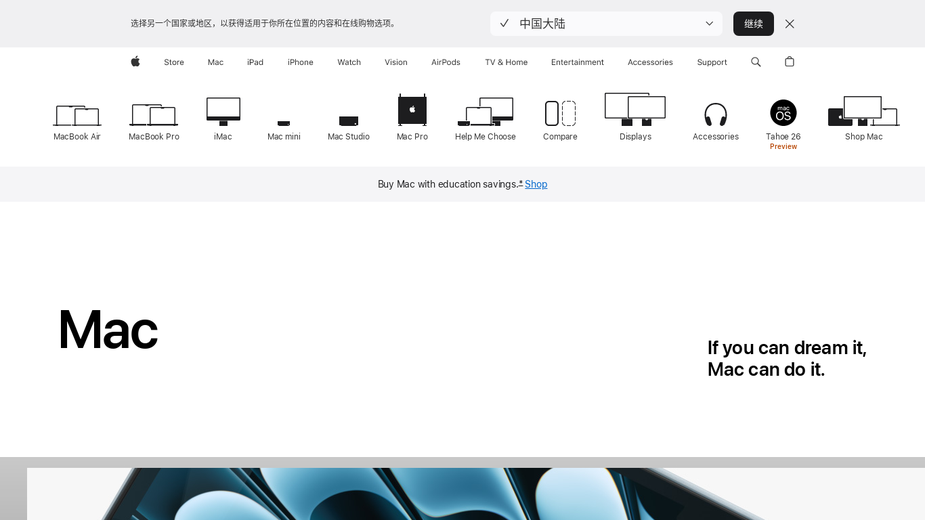Click the Apple logo icon
The height and width of the screenshot is (520, 925).
point(135,61)
